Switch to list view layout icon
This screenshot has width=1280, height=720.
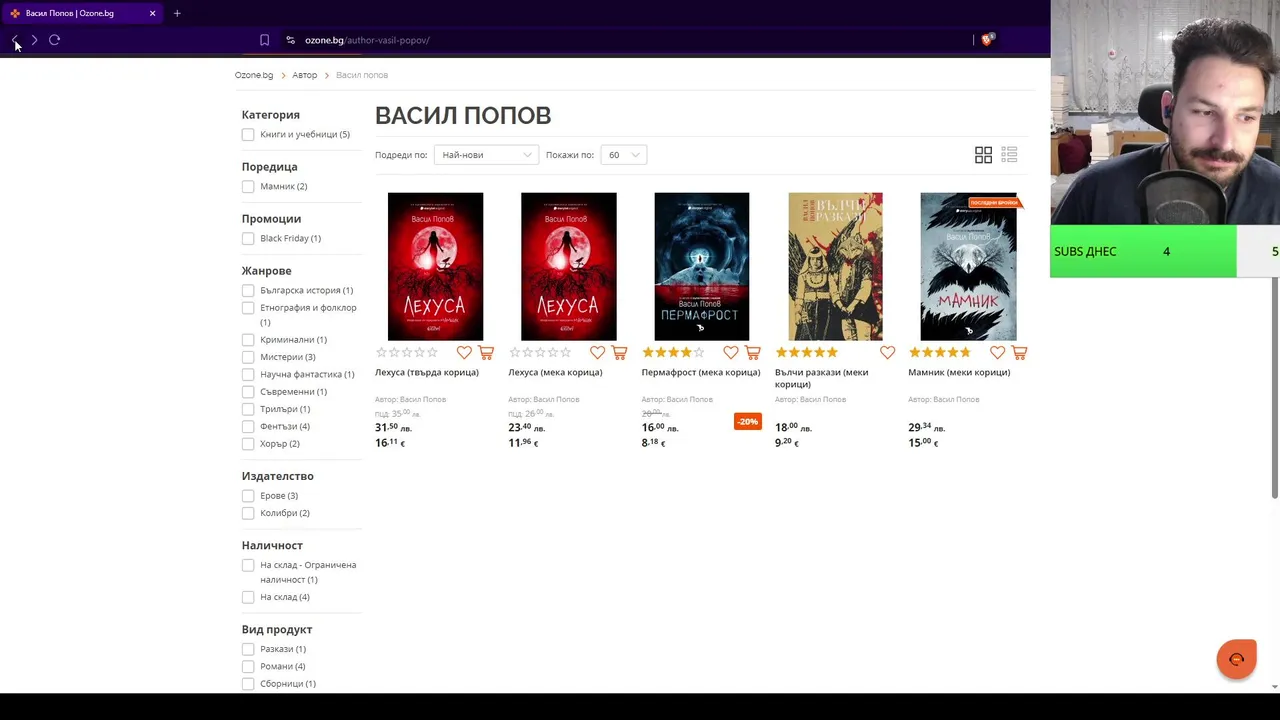[x=1009, y=155]
